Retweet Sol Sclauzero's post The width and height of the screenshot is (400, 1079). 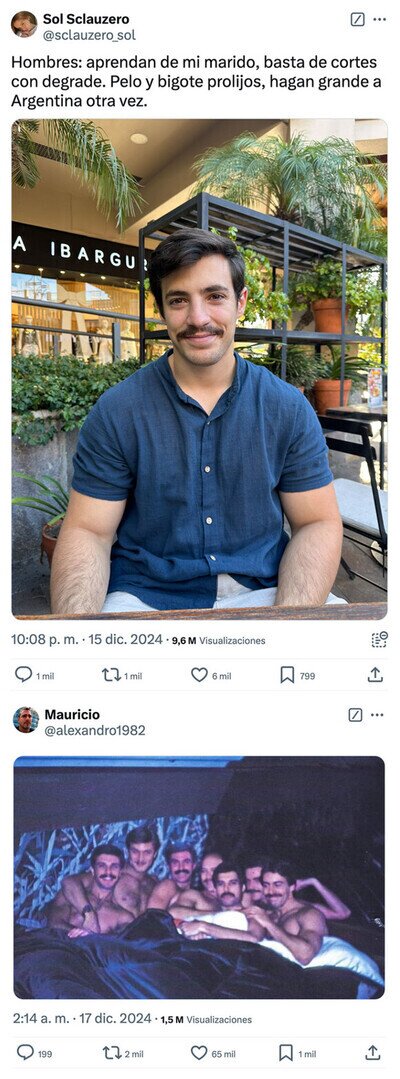pos(111,675)
